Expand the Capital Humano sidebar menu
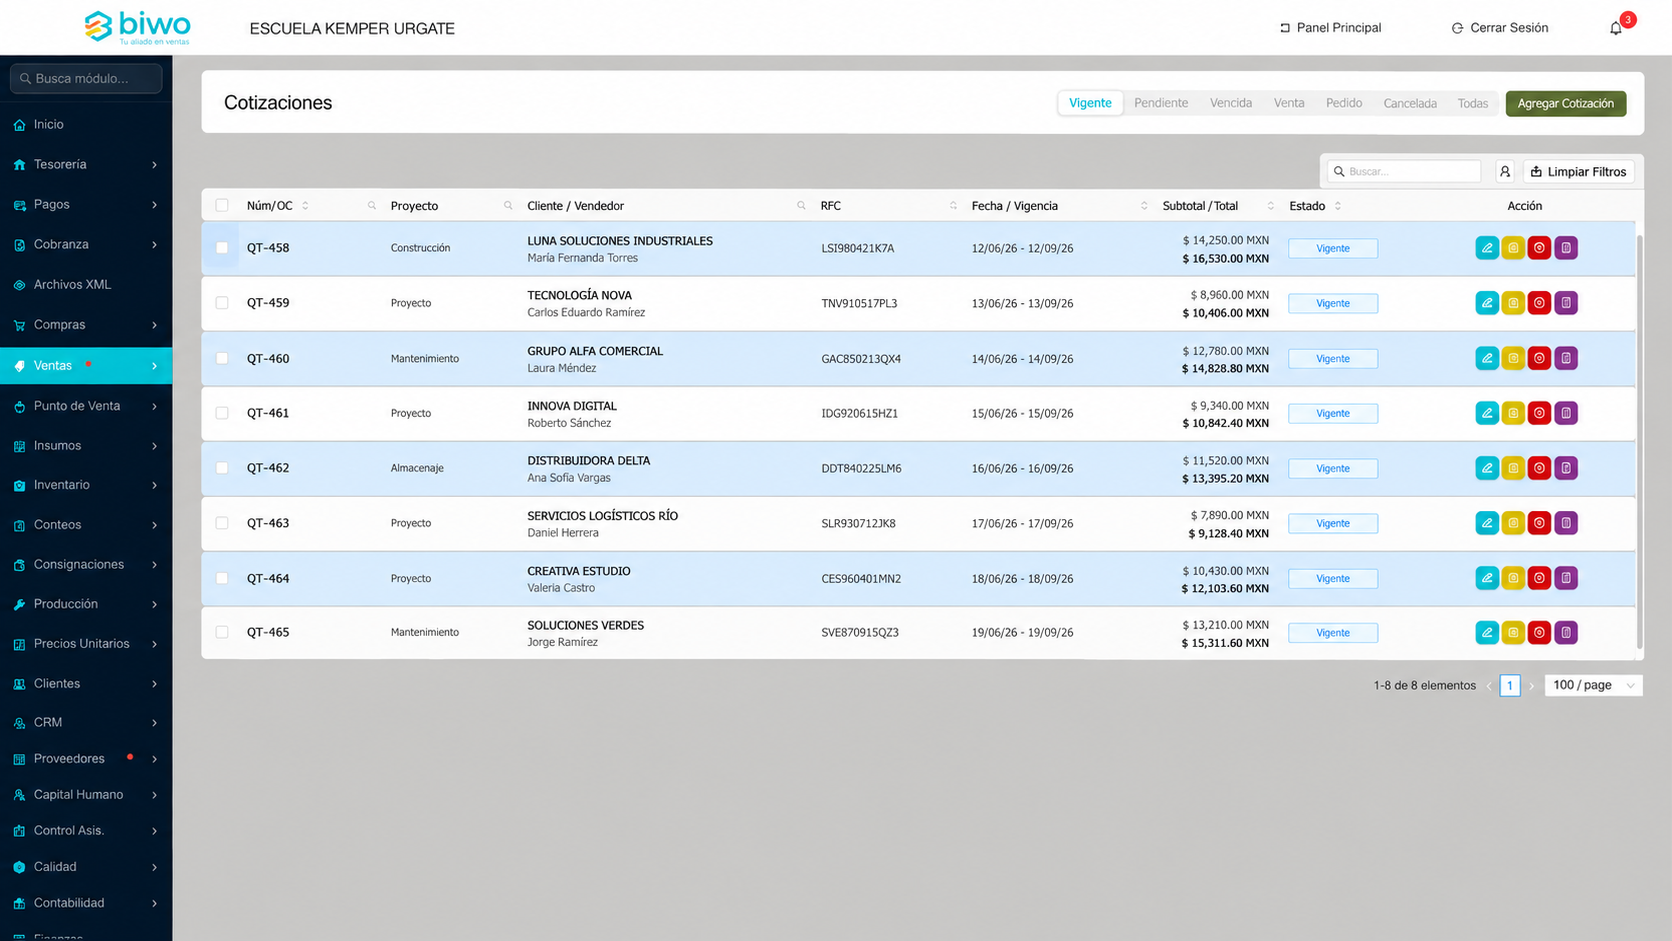Screen dimensions: 1672x941 tap(86, 795)
